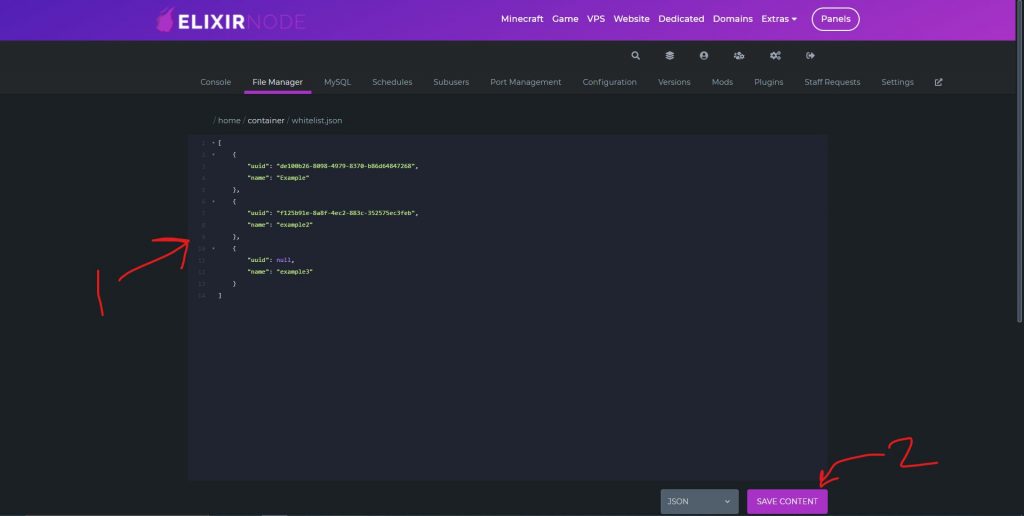This screenshot has width=1024, height=516.
Task: Go to the Subusers tab
Action: point(451,82)
